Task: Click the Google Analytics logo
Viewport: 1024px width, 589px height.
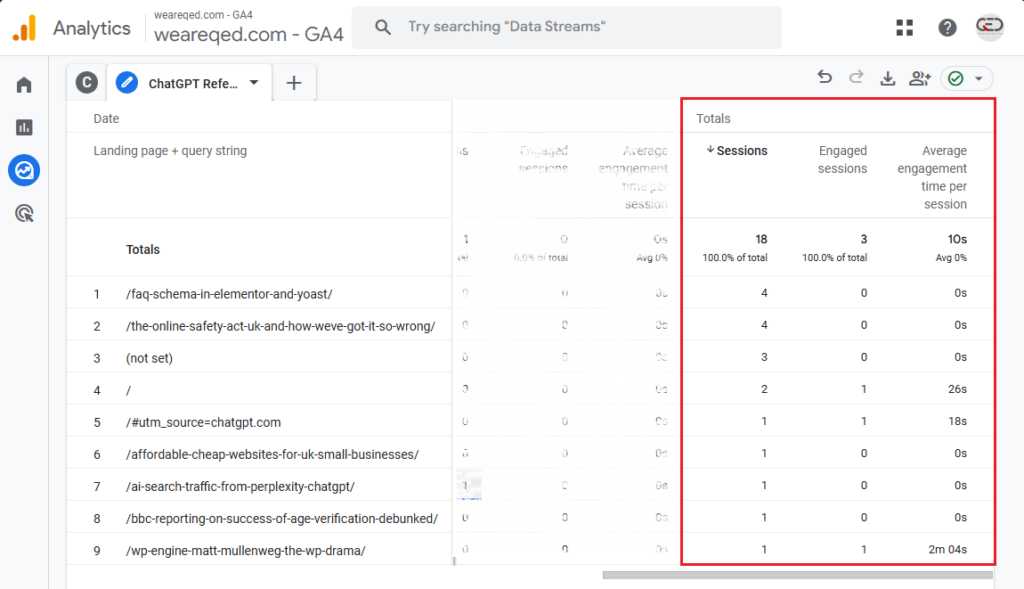Action: (25, 28)
